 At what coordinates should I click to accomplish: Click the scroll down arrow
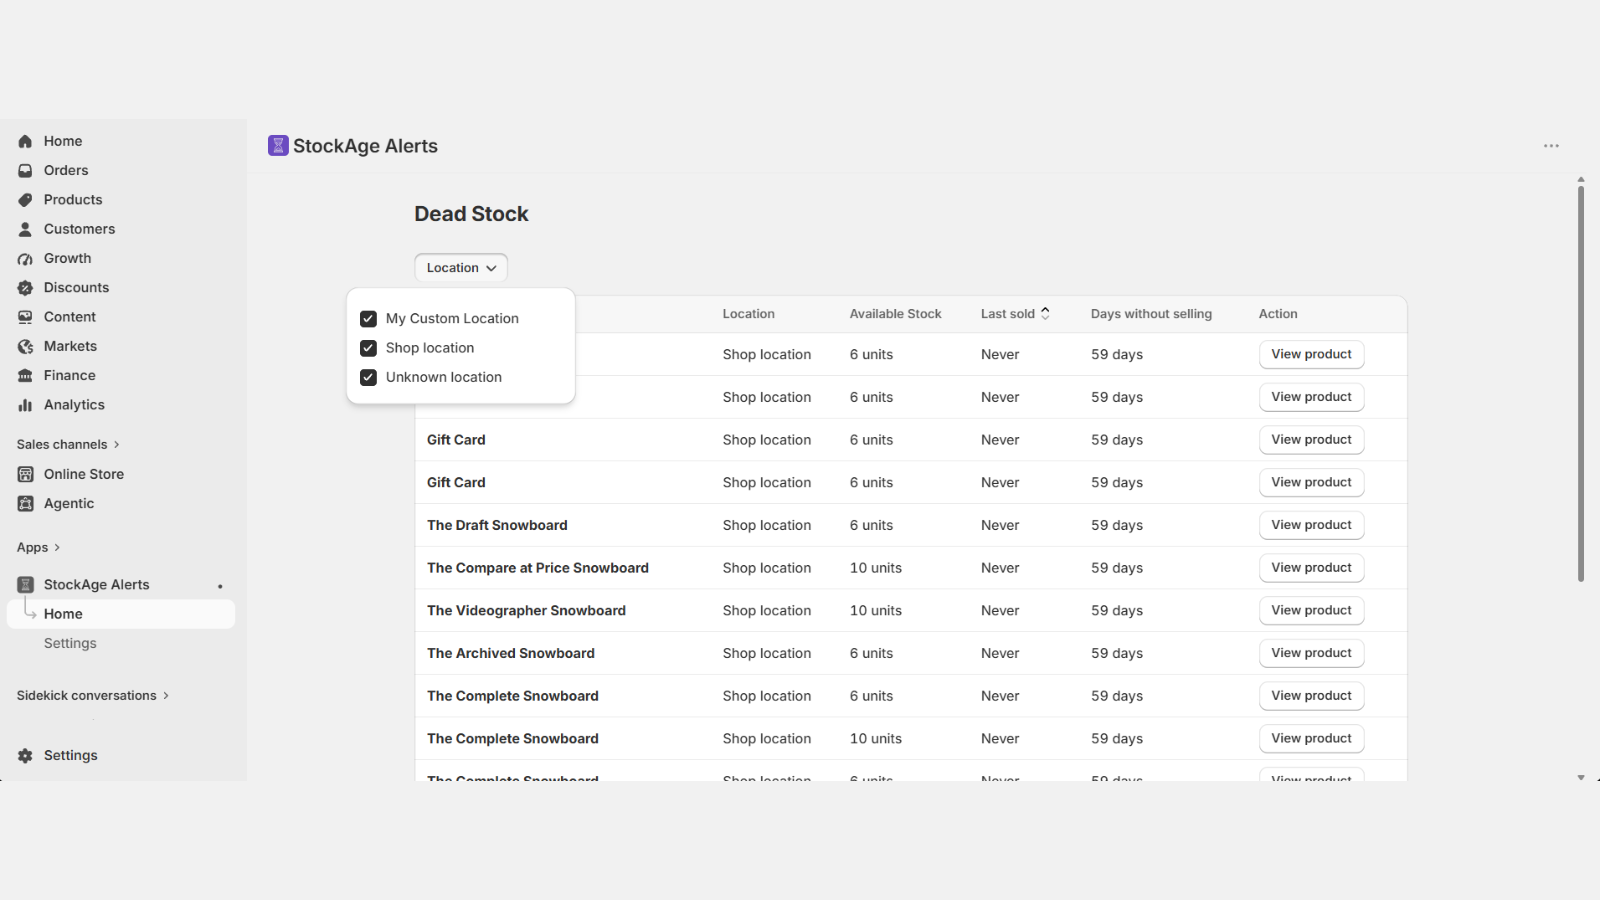[x=1581, y=777]
